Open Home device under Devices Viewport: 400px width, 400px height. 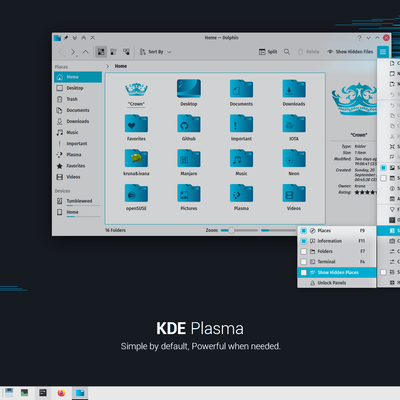[x=78, y=212]
